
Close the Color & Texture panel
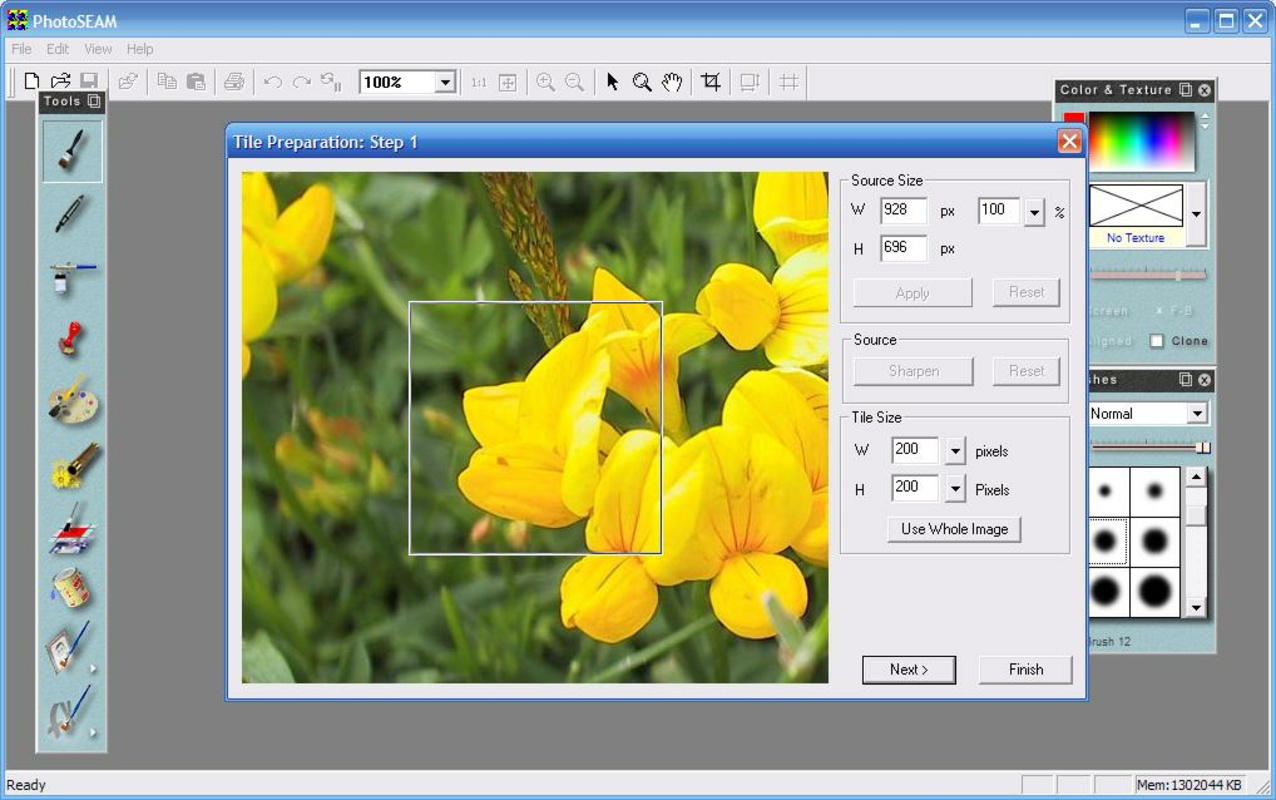[1205, 90]
